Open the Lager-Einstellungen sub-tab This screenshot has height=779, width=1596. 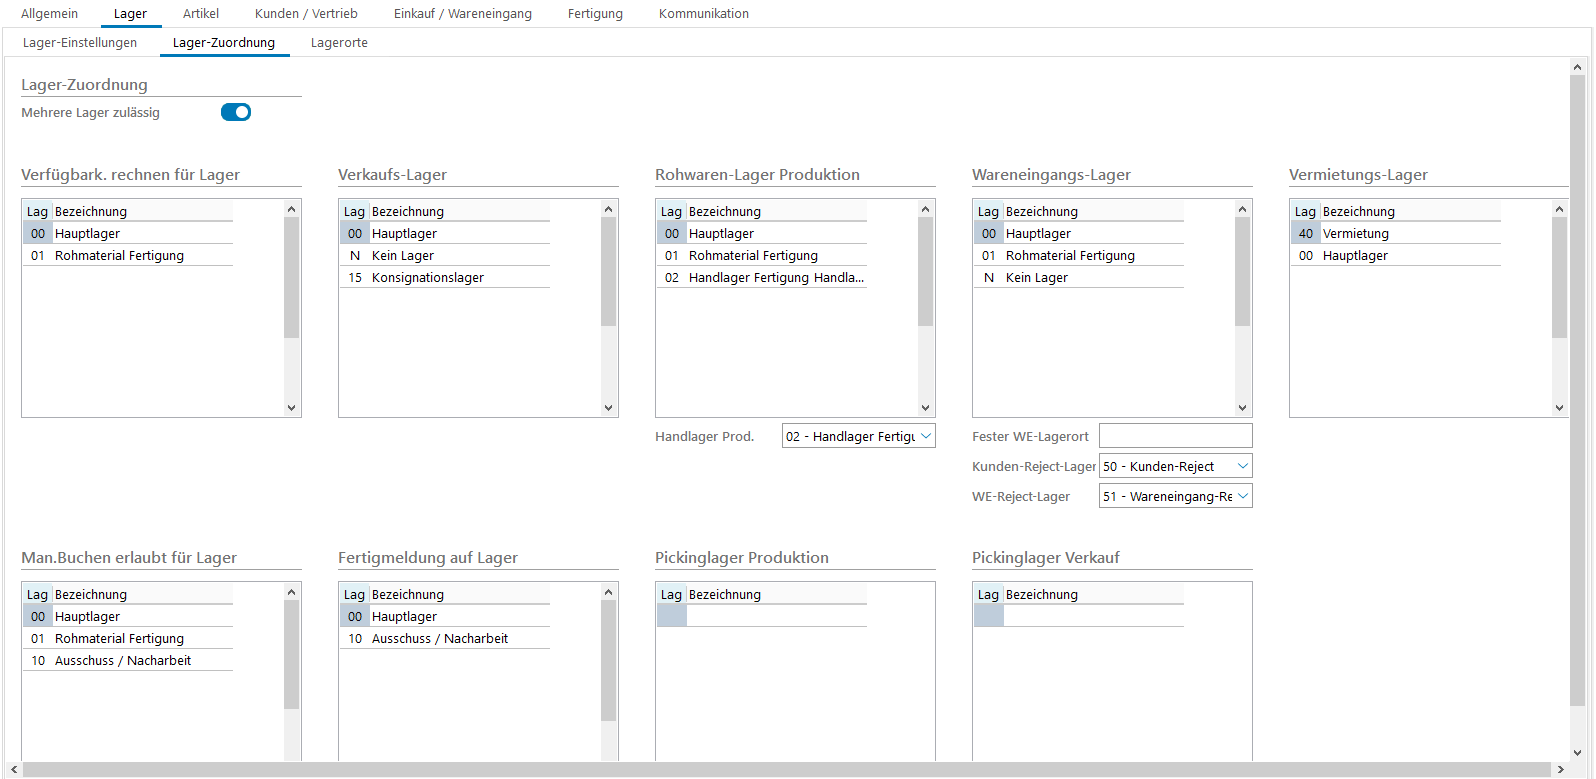(80, 43)
